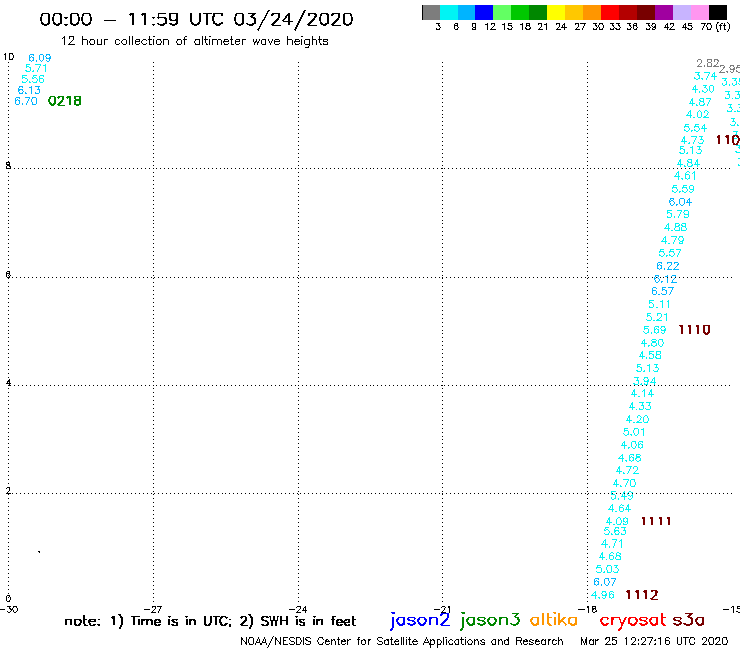Click the 4.61 wave height value
Image resolution: width=740 pixels, height=650 pixels.
tap(685, 176)
